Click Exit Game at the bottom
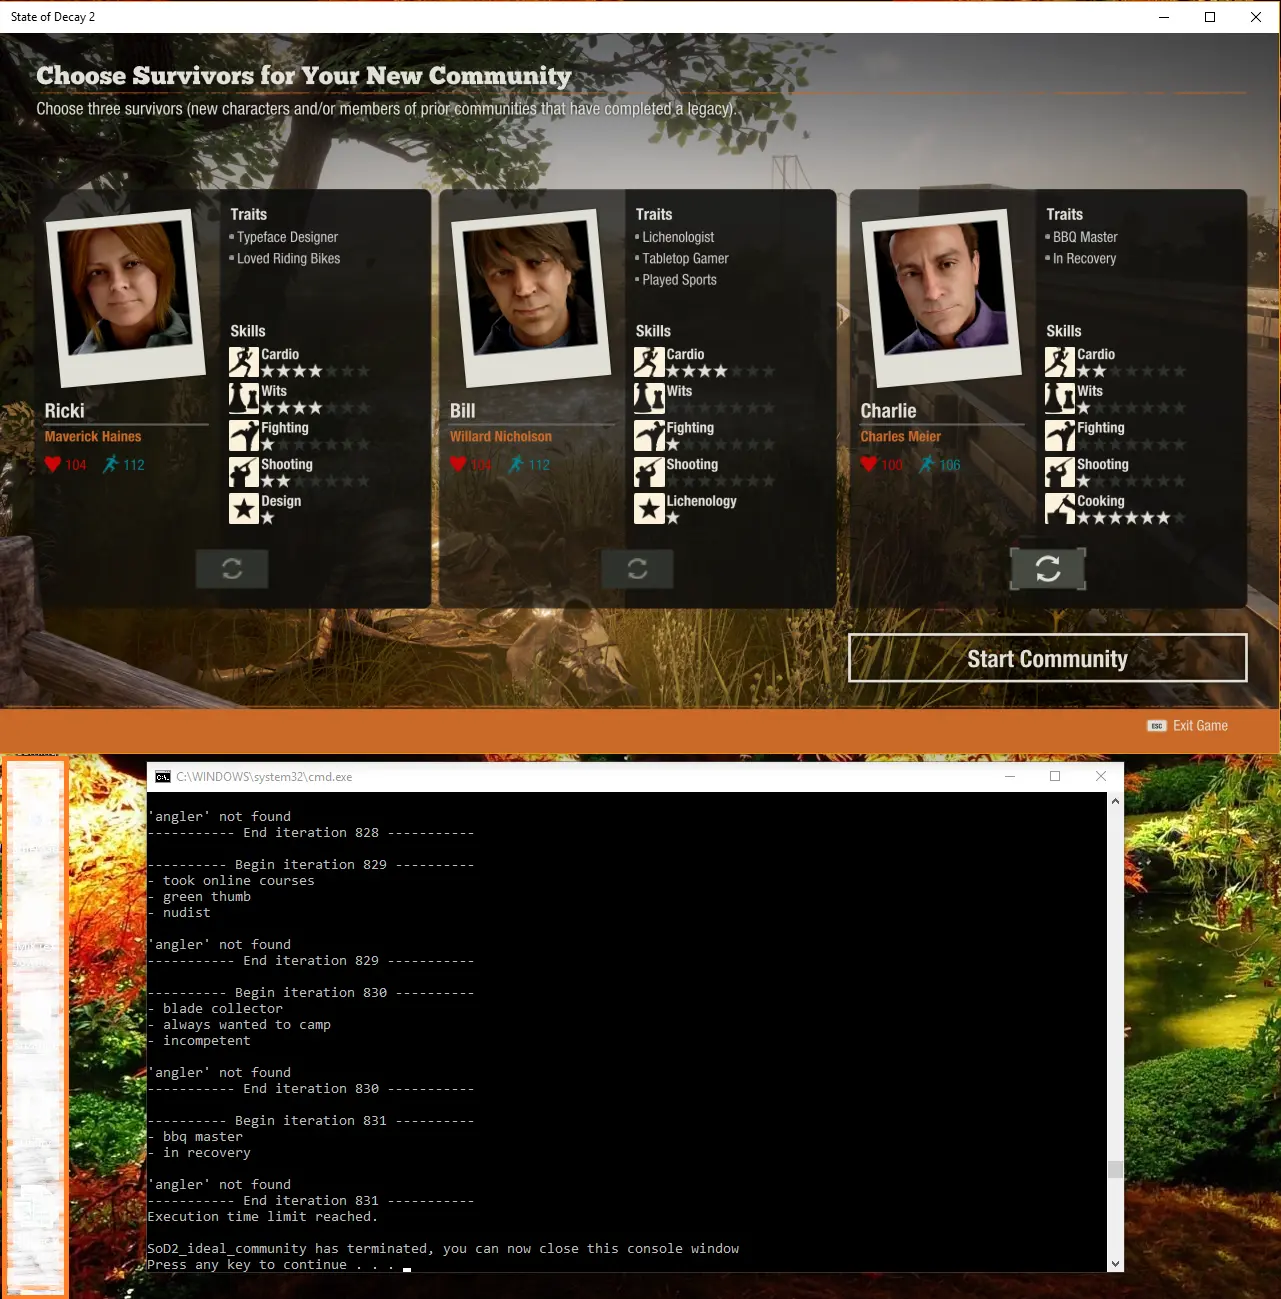This screenshot has width=1281, height=1299. point(1200,726)
